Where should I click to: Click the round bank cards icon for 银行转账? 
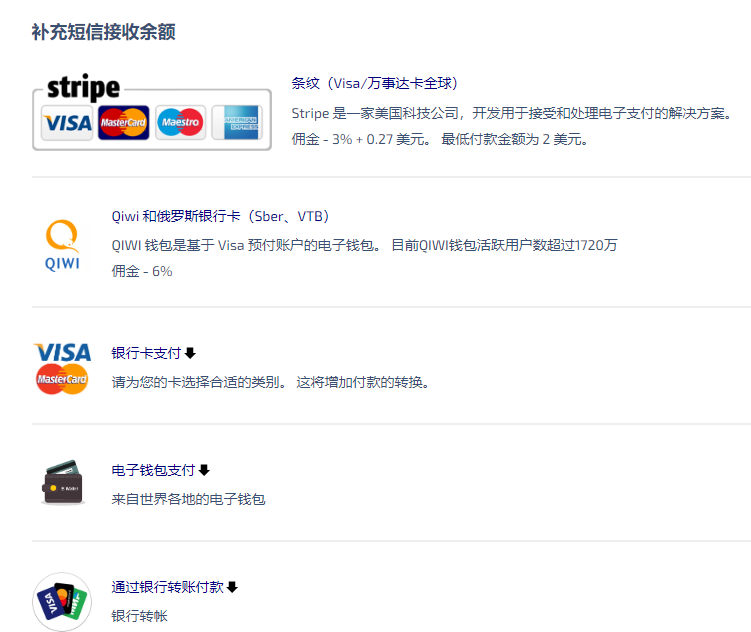click(x=62, y=602)
